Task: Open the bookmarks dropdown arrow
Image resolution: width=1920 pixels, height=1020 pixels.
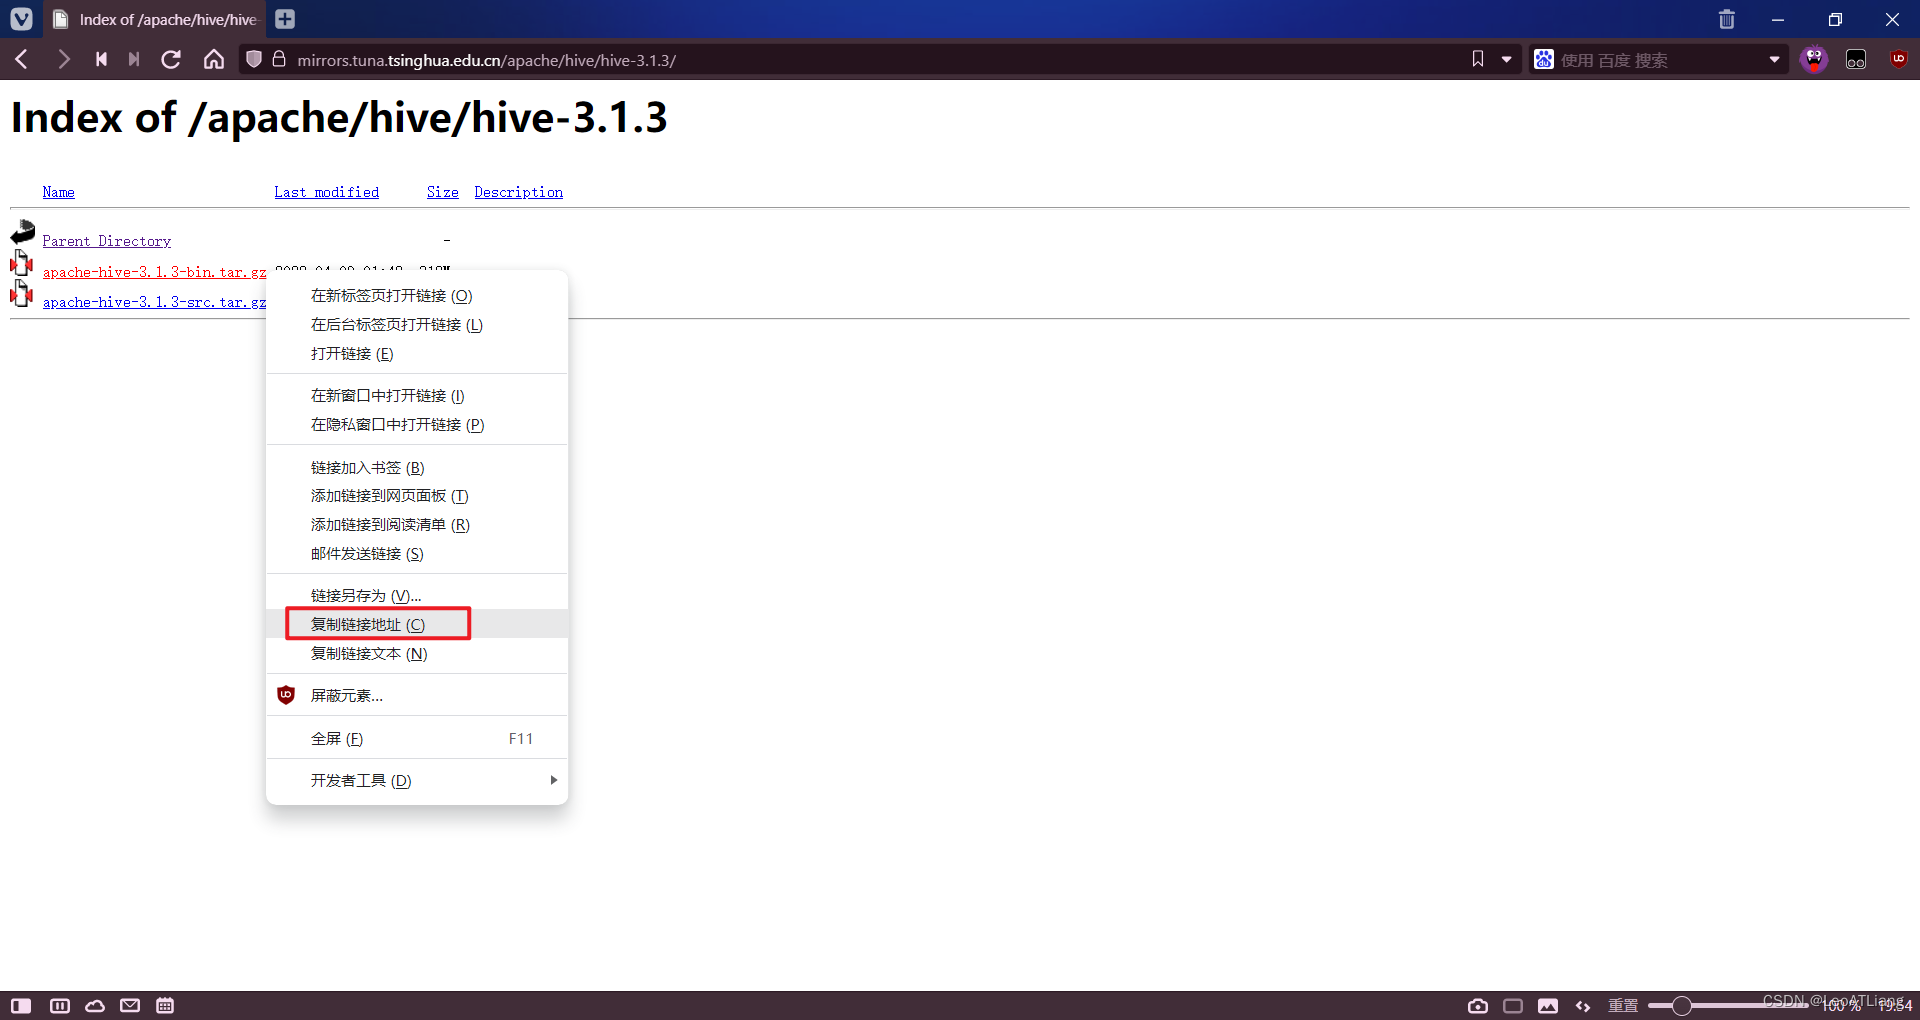Action: [1507, 59]
